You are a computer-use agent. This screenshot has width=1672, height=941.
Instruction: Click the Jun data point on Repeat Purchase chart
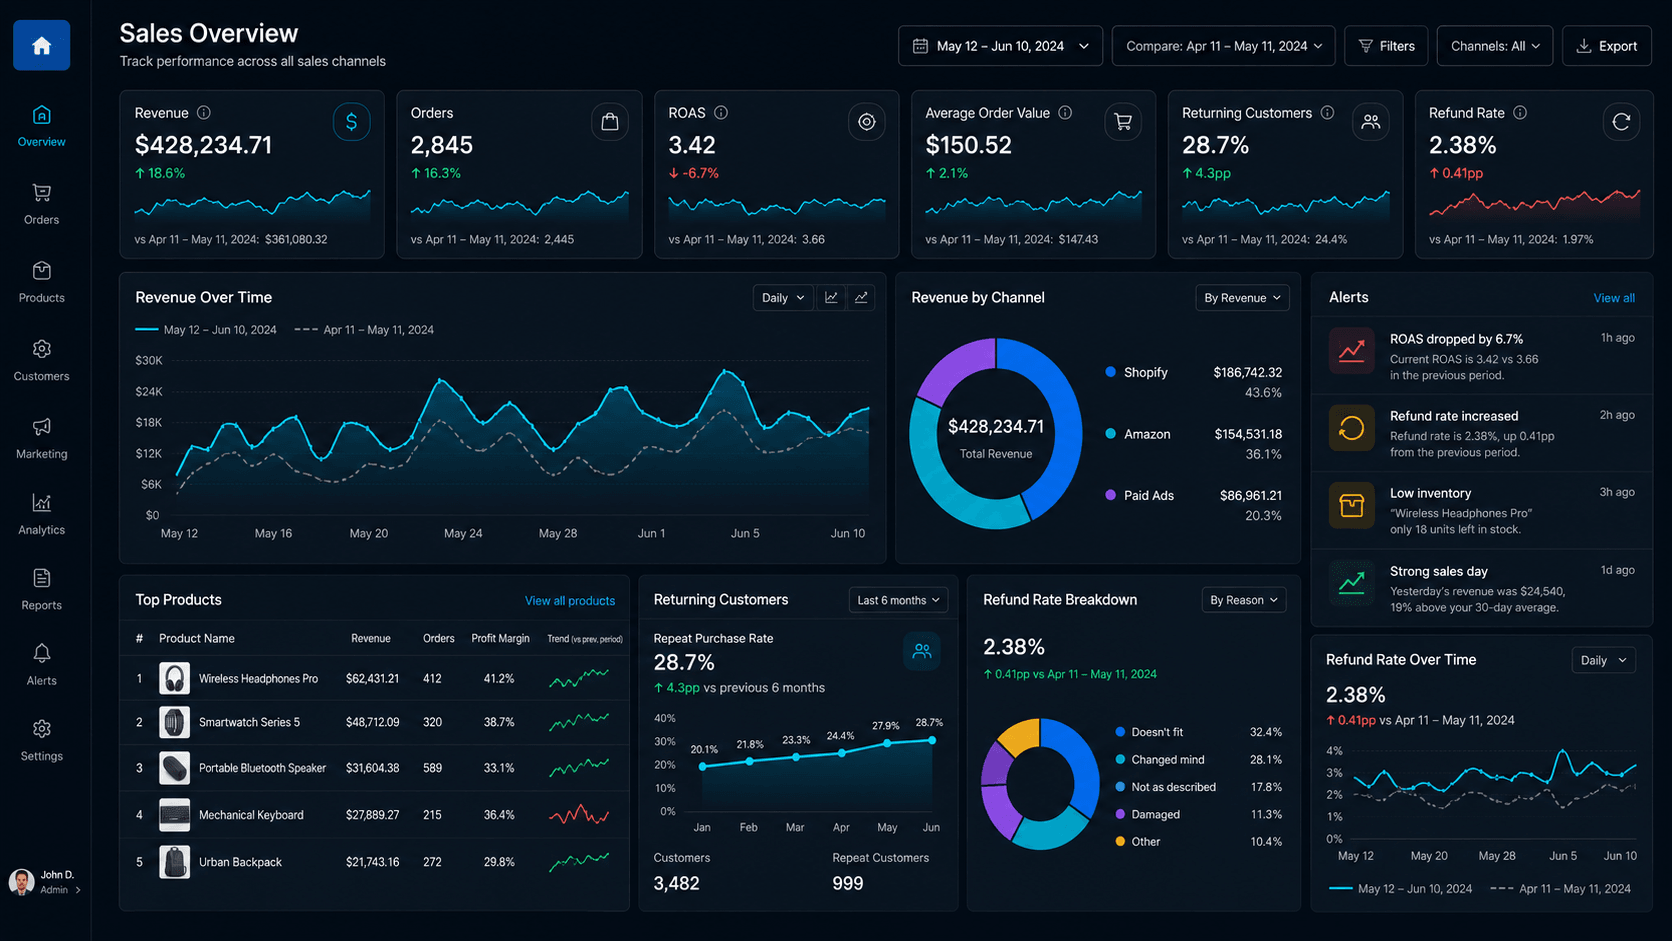point(932,740)
